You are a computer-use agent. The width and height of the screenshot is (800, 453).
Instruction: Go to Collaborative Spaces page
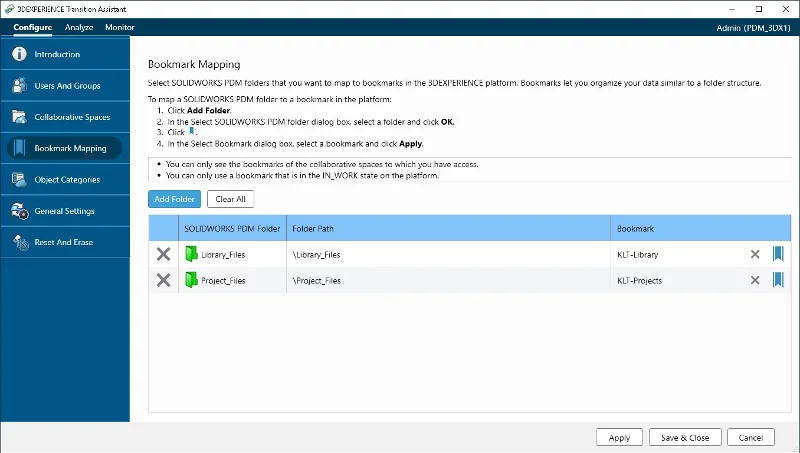tap(71, 117)
